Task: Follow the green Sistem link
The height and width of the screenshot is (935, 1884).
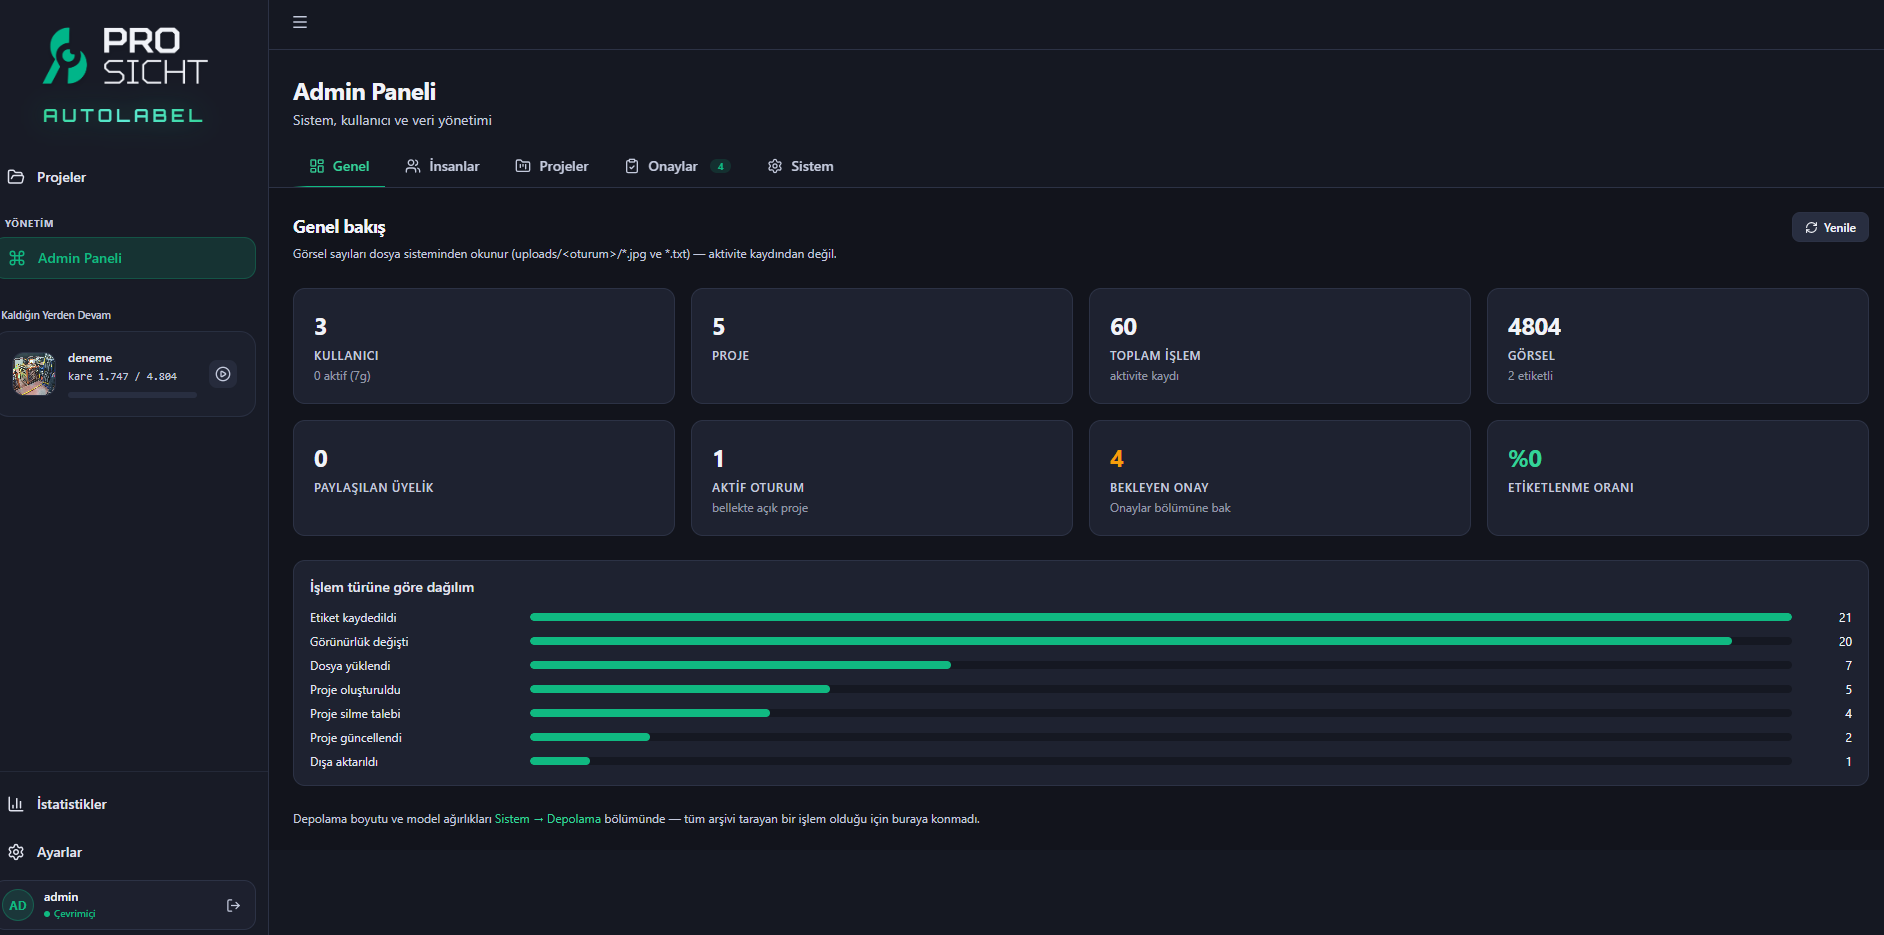Action: [512, 819]
